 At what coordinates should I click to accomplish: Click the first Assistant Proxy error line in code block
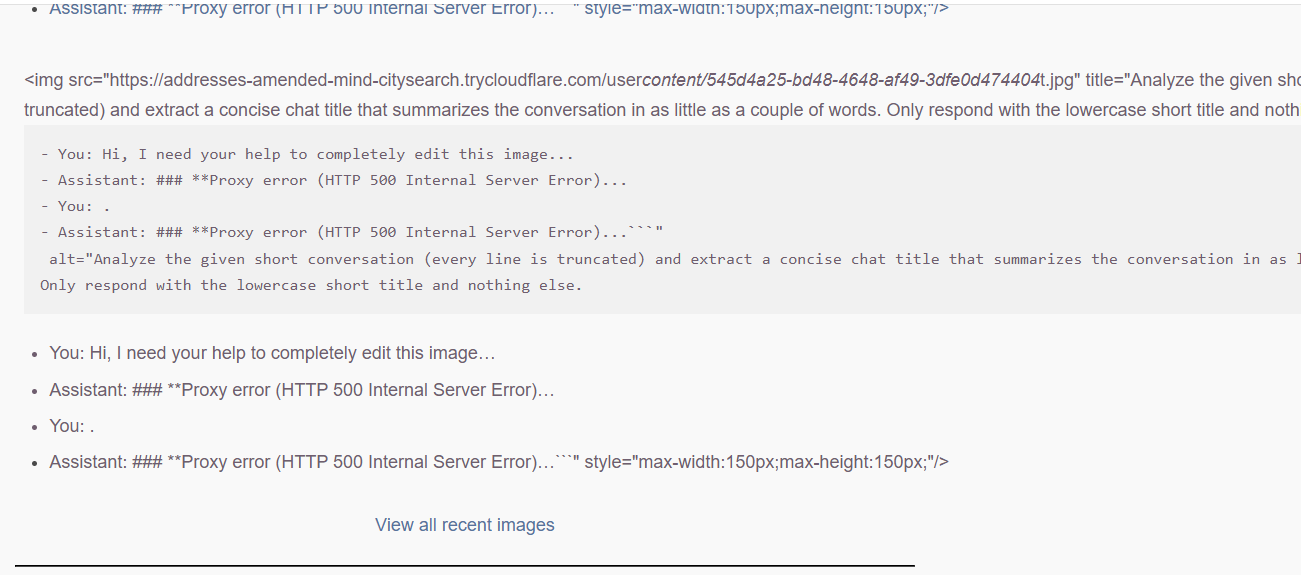(334, 181)
